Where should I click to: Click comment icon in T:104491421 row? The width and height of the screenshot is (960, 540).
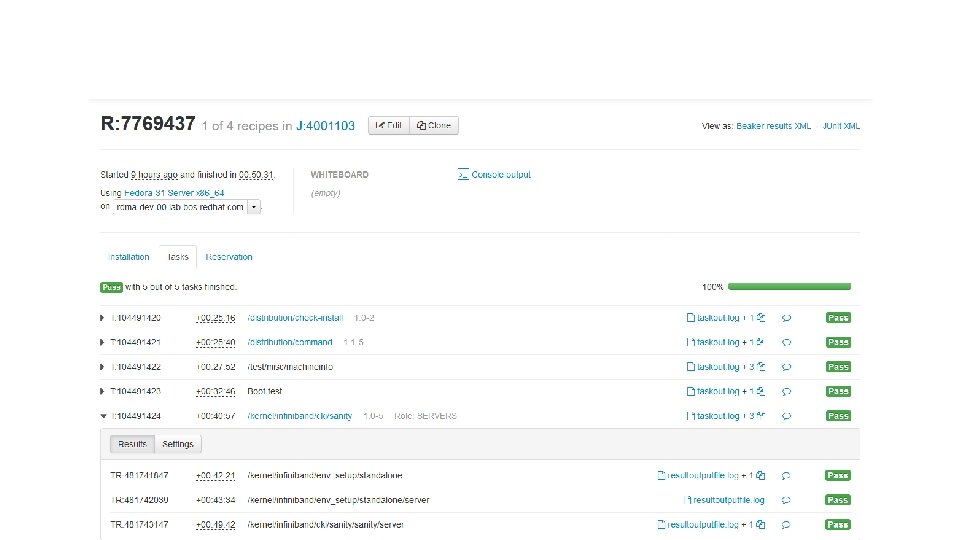[x=786, y=342]
